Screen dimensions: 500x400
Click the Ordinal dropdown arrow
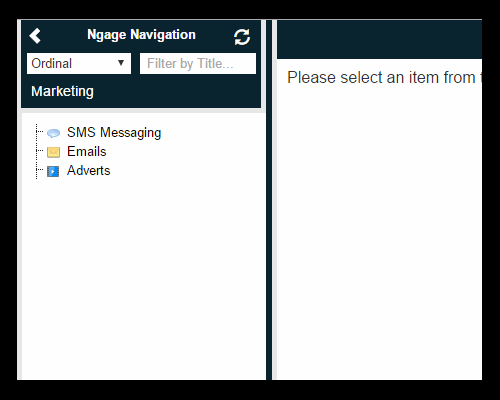click(x=121, y=63)
